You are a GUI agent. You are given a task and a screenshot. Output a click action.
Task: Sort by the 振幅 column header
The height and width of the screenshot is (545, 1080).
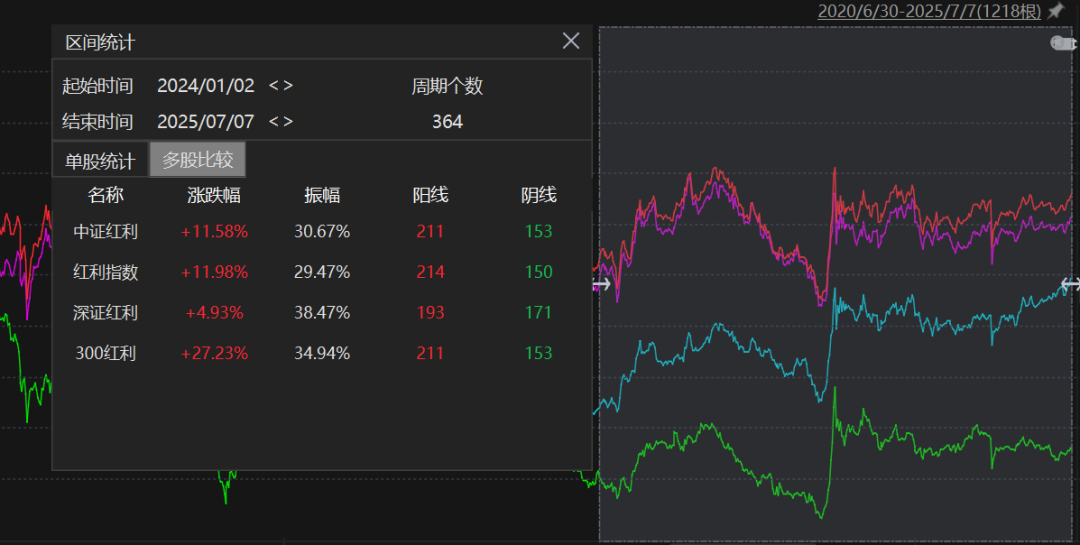coord(322,196)
